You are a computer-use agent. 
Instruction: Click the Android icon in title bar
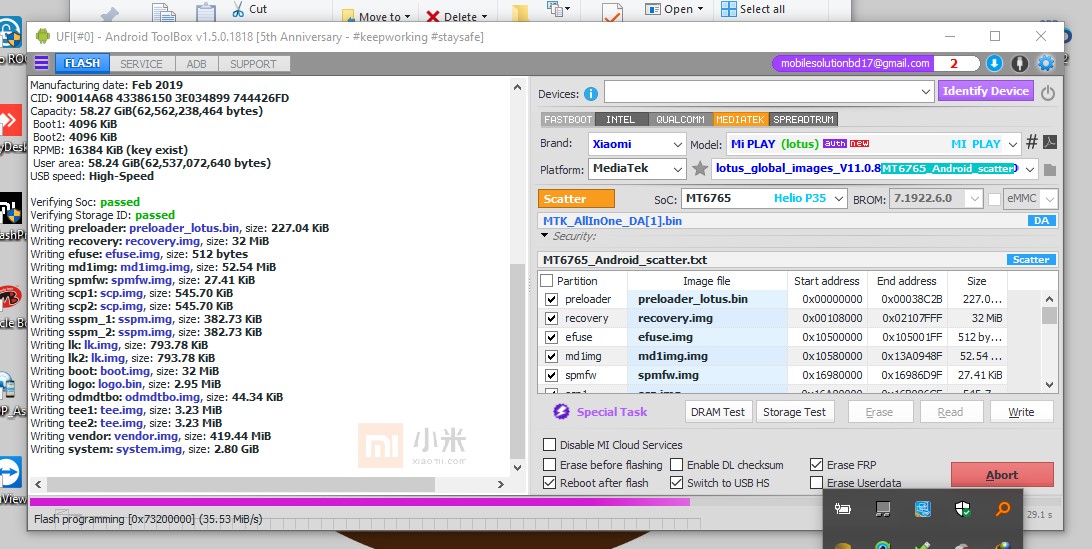point(43,36)
